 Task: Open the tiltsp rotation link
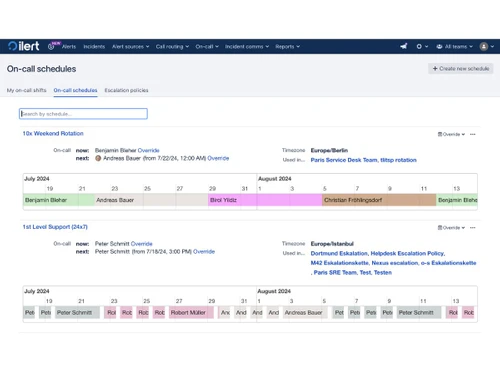(398, 160)
